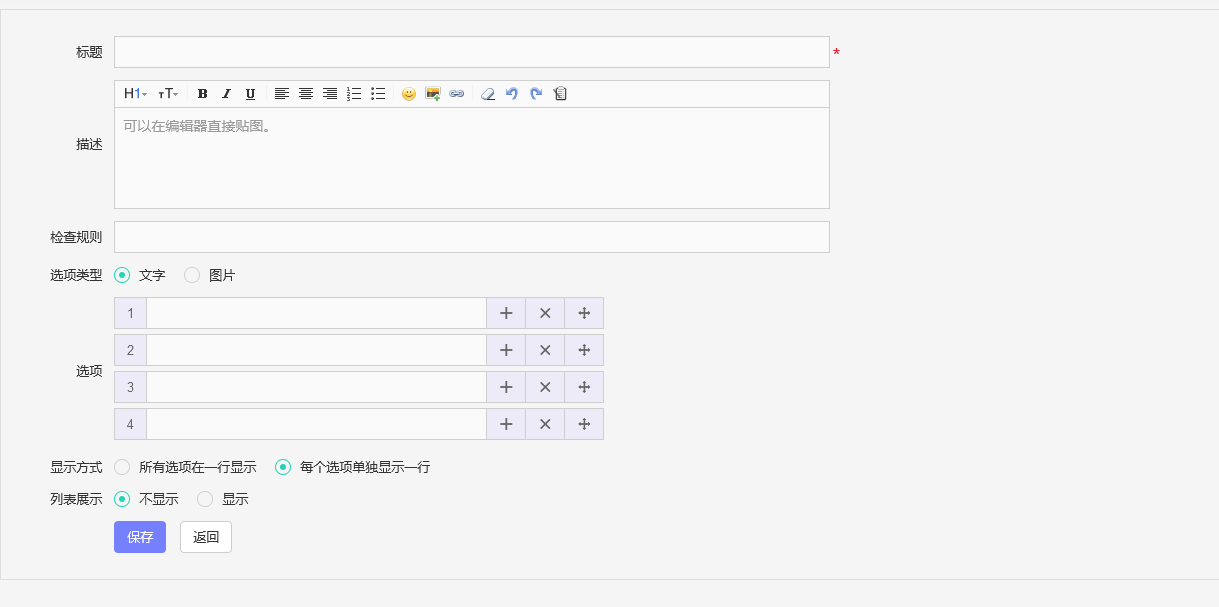Image resolution: width=1219 pixels, height=607 pixels.
Task: Click the 保存 button
Action: [x=140, y=537]
